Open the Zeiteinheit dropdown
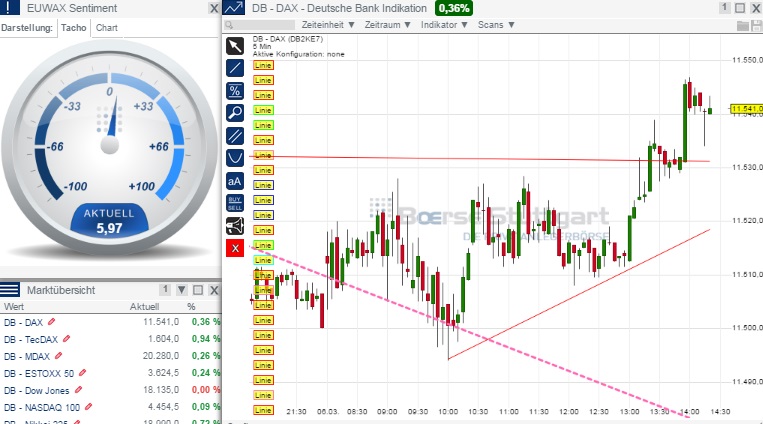763x424 pixels. (x=328, y=25)
